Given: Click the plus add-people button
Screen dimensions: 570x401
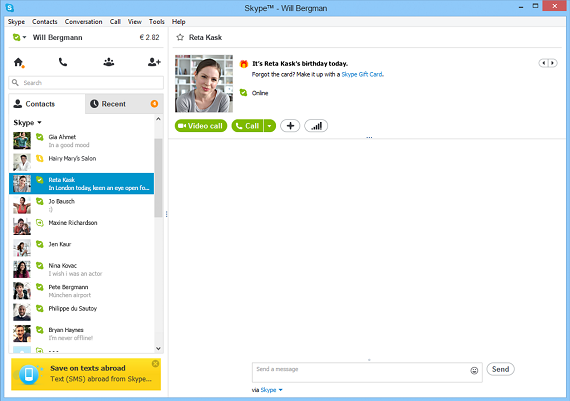Looking at the screenshot, I should (x=290, y=126).
